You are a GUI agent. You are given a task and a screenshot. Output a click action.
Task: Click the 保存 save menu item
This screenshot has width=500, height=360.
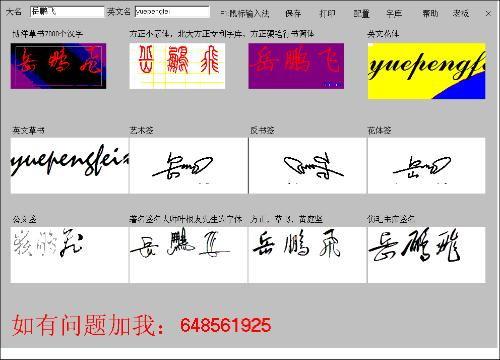coord(293,13)
